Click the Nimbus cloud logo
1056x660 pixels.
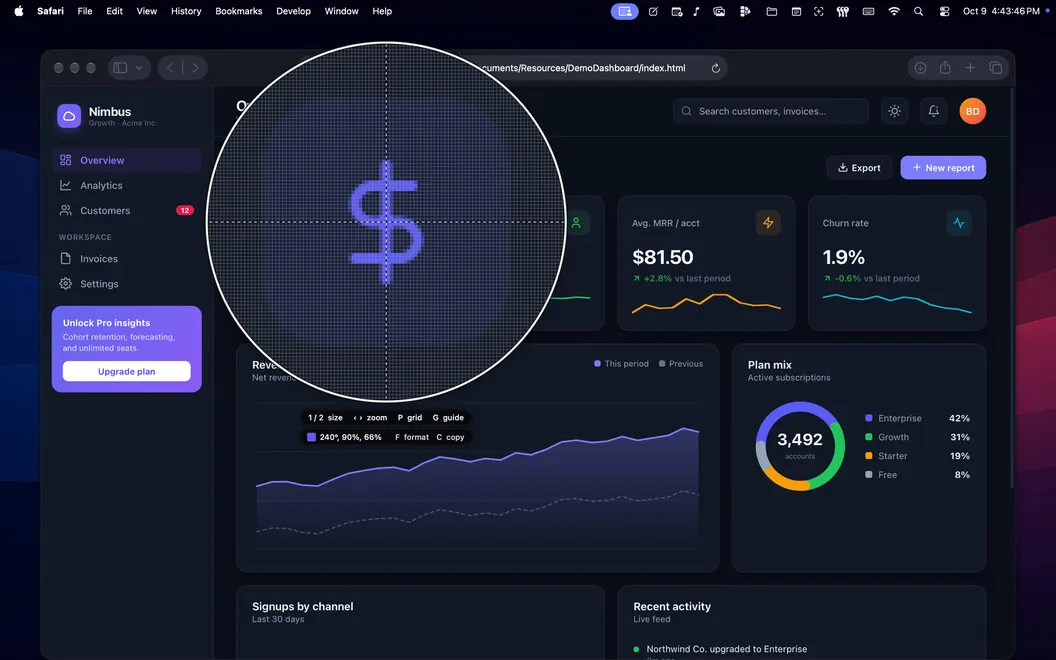point(69,116)
